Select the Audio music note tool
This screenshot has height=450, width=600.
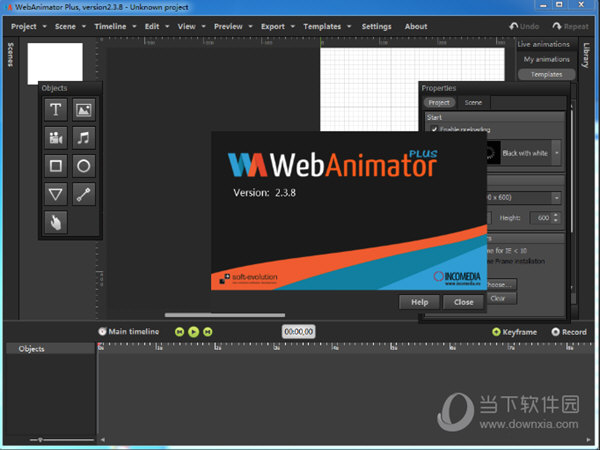coord(84,138)
